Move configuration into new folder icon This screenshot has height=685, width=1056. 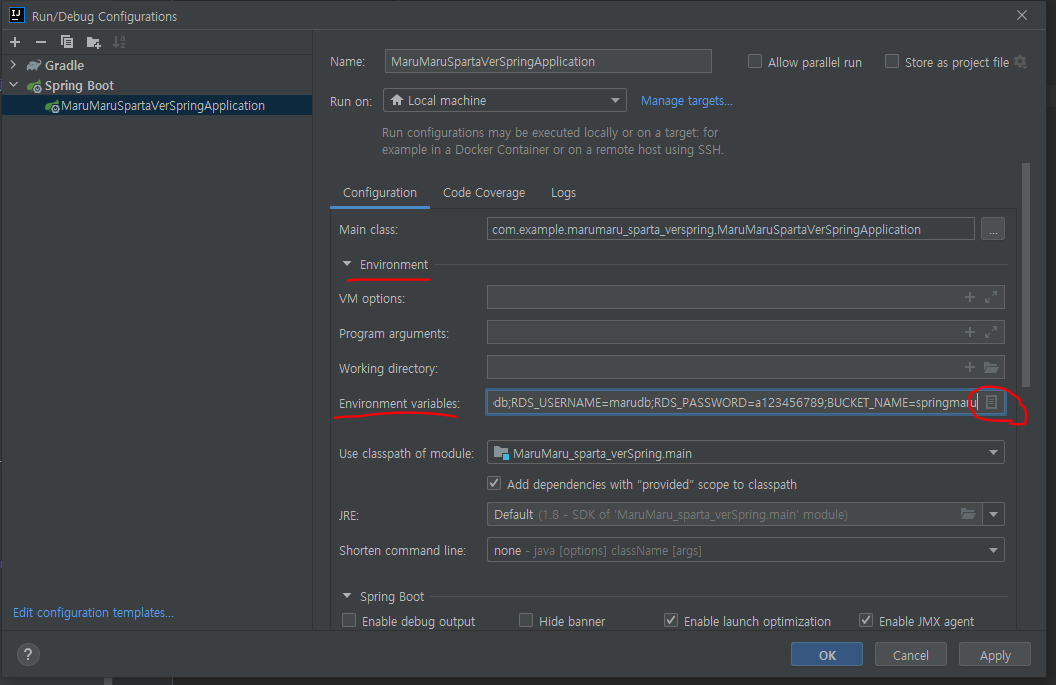click(x=94, y=42)
